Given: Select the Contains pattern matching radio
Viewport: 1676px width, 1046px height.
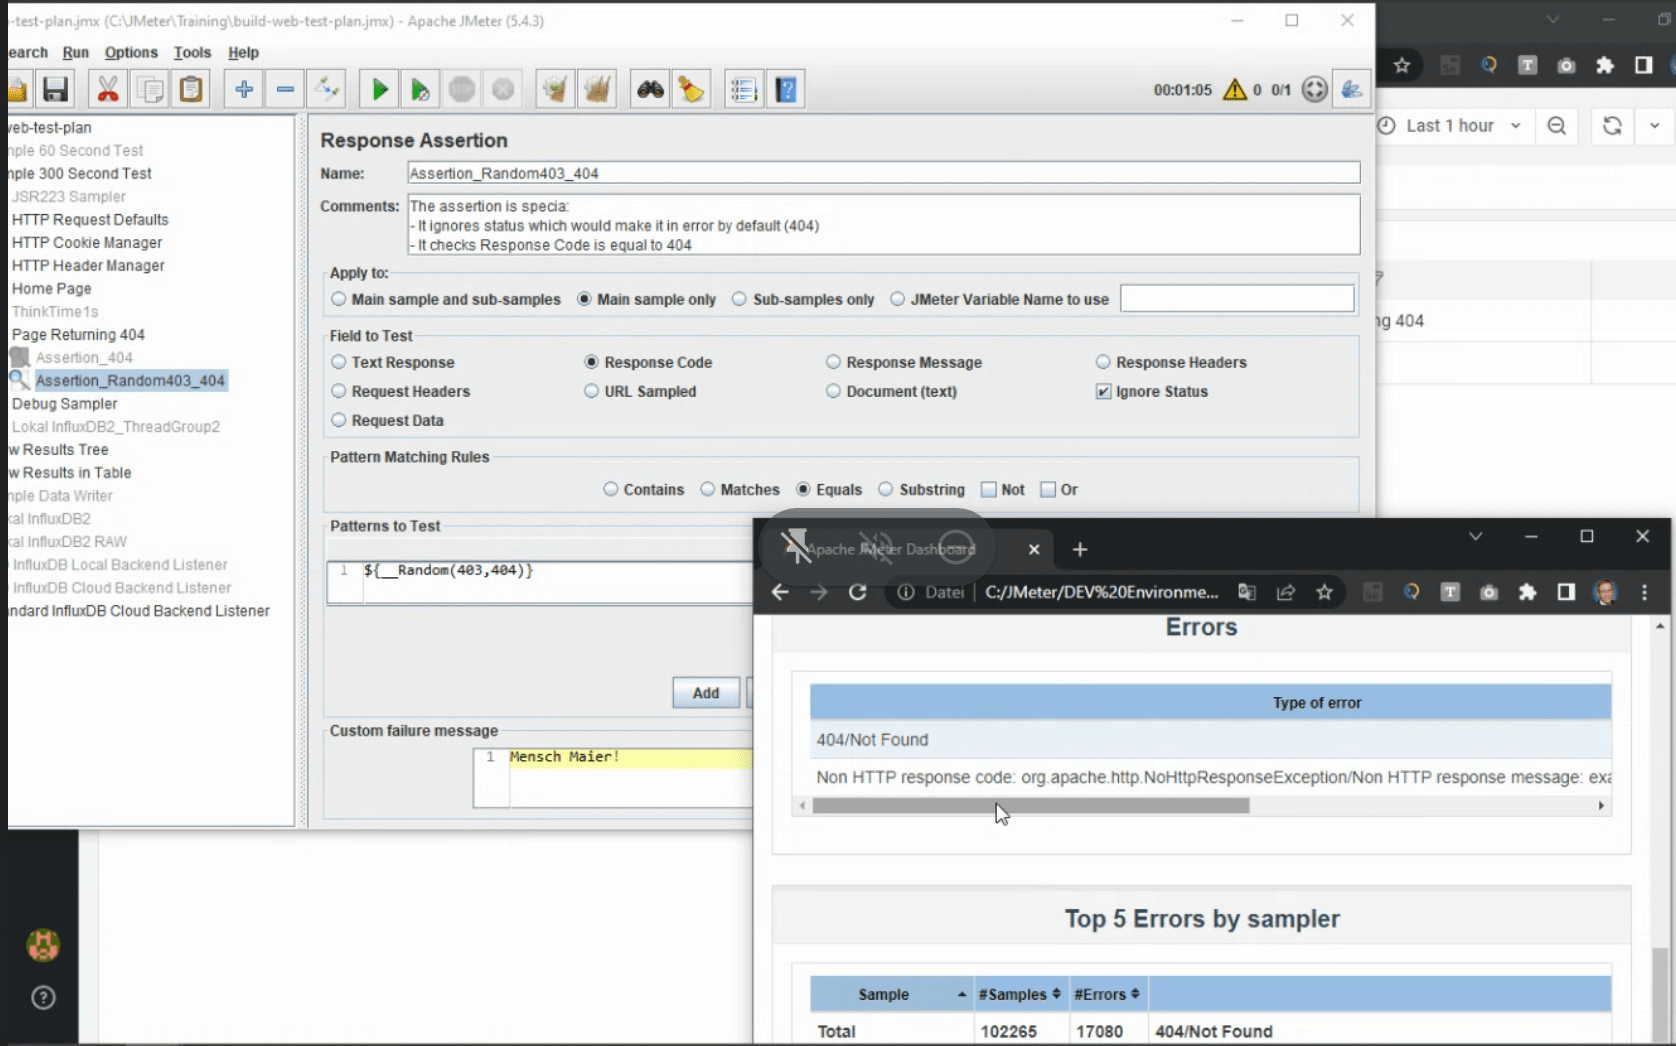Looking at the screenshot, I should [611, 490].
